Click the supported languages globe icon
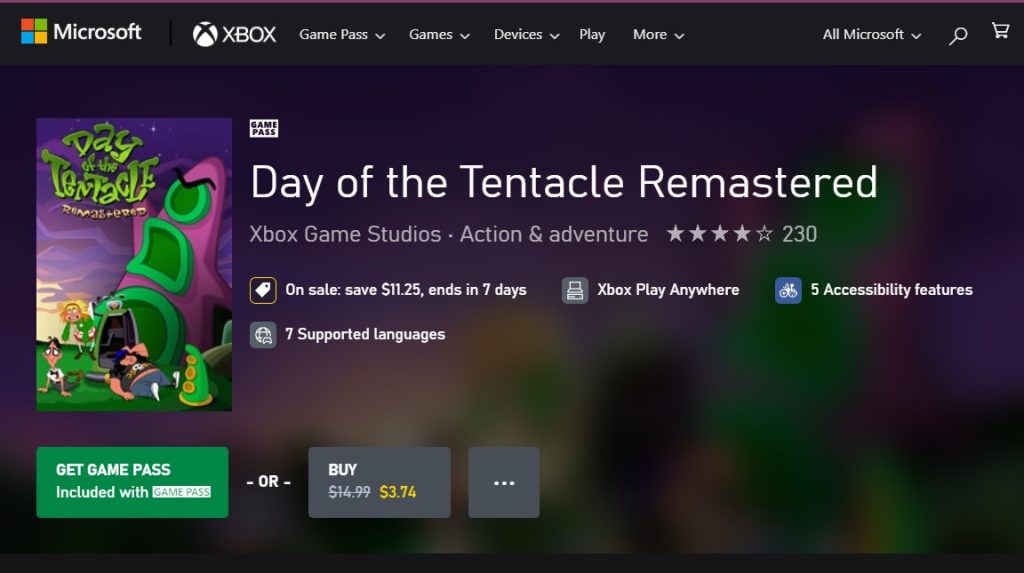The image size is (1024, 573). [263, 334]
